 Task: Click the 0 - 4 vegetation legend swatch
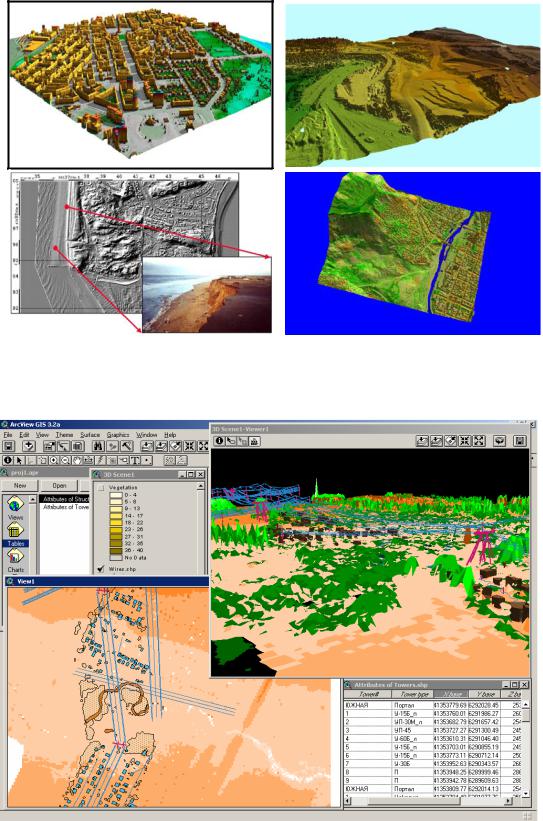point(116,495)
